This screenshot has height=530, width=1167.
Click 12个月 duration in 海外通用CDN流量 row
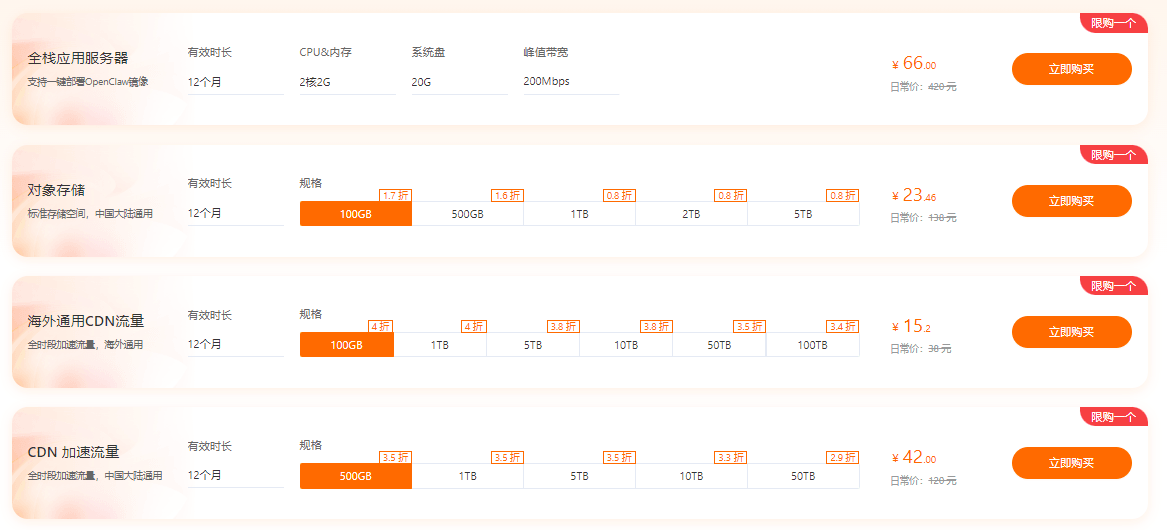pyautogui.click(x=205, y=344)
